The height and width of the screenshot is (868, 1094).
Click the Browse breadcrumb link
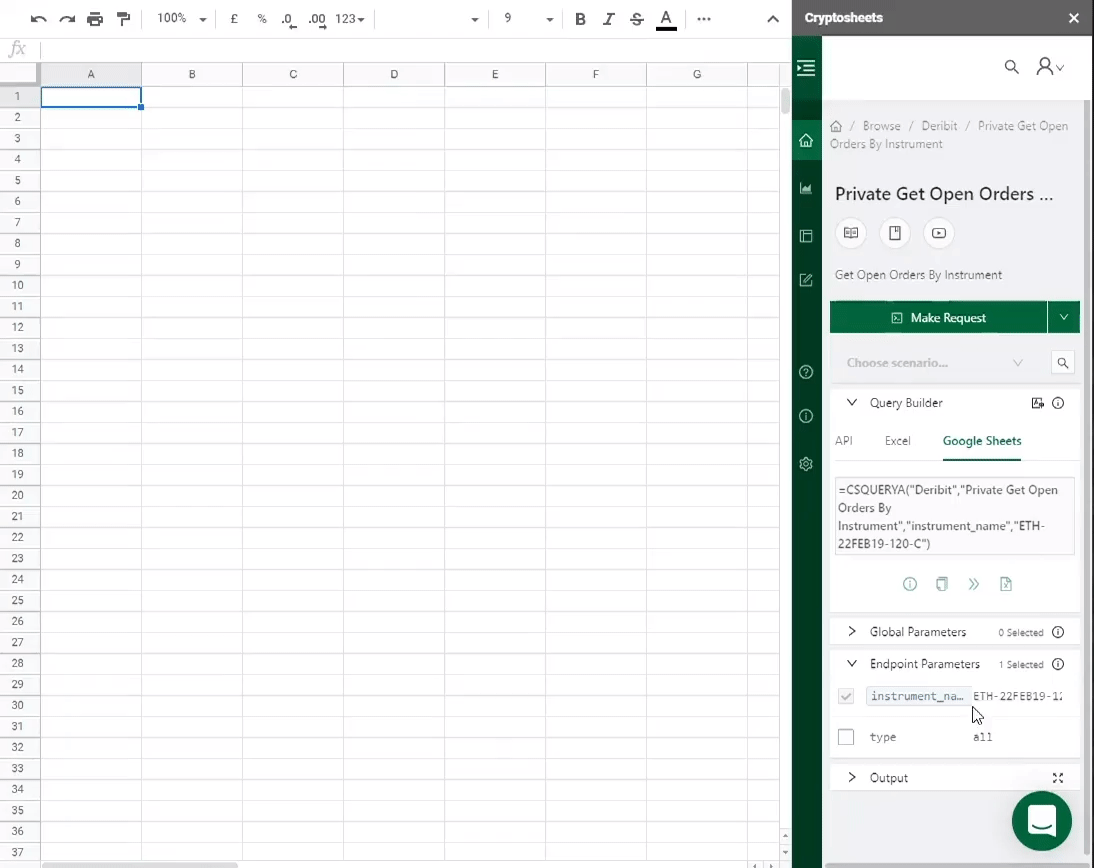(881, 126)
